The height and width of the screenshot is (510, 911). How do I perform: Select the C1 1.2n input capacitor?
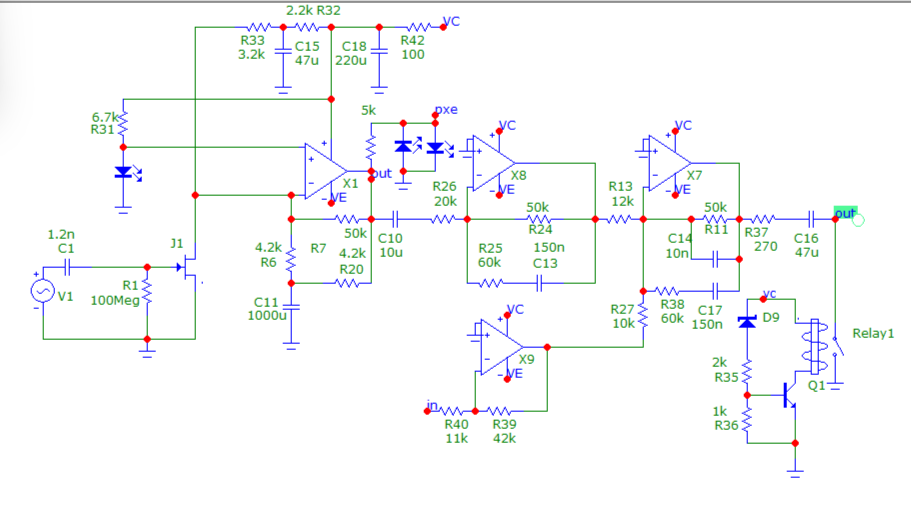(65, 267)
